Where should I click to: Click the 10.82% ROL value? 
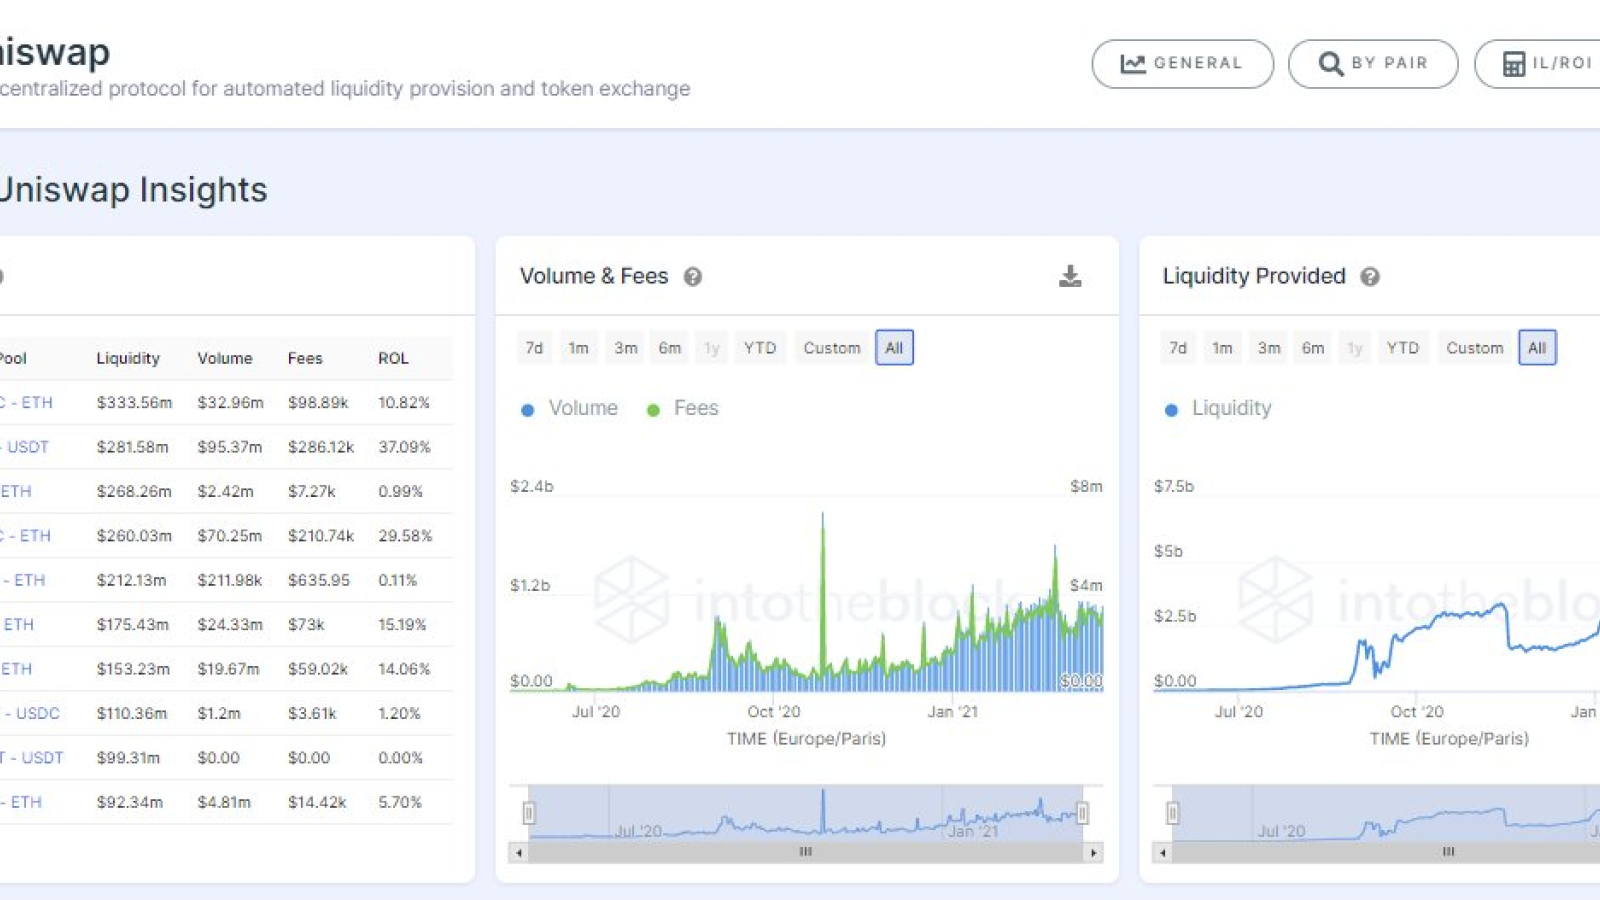[x=404, y=403]
